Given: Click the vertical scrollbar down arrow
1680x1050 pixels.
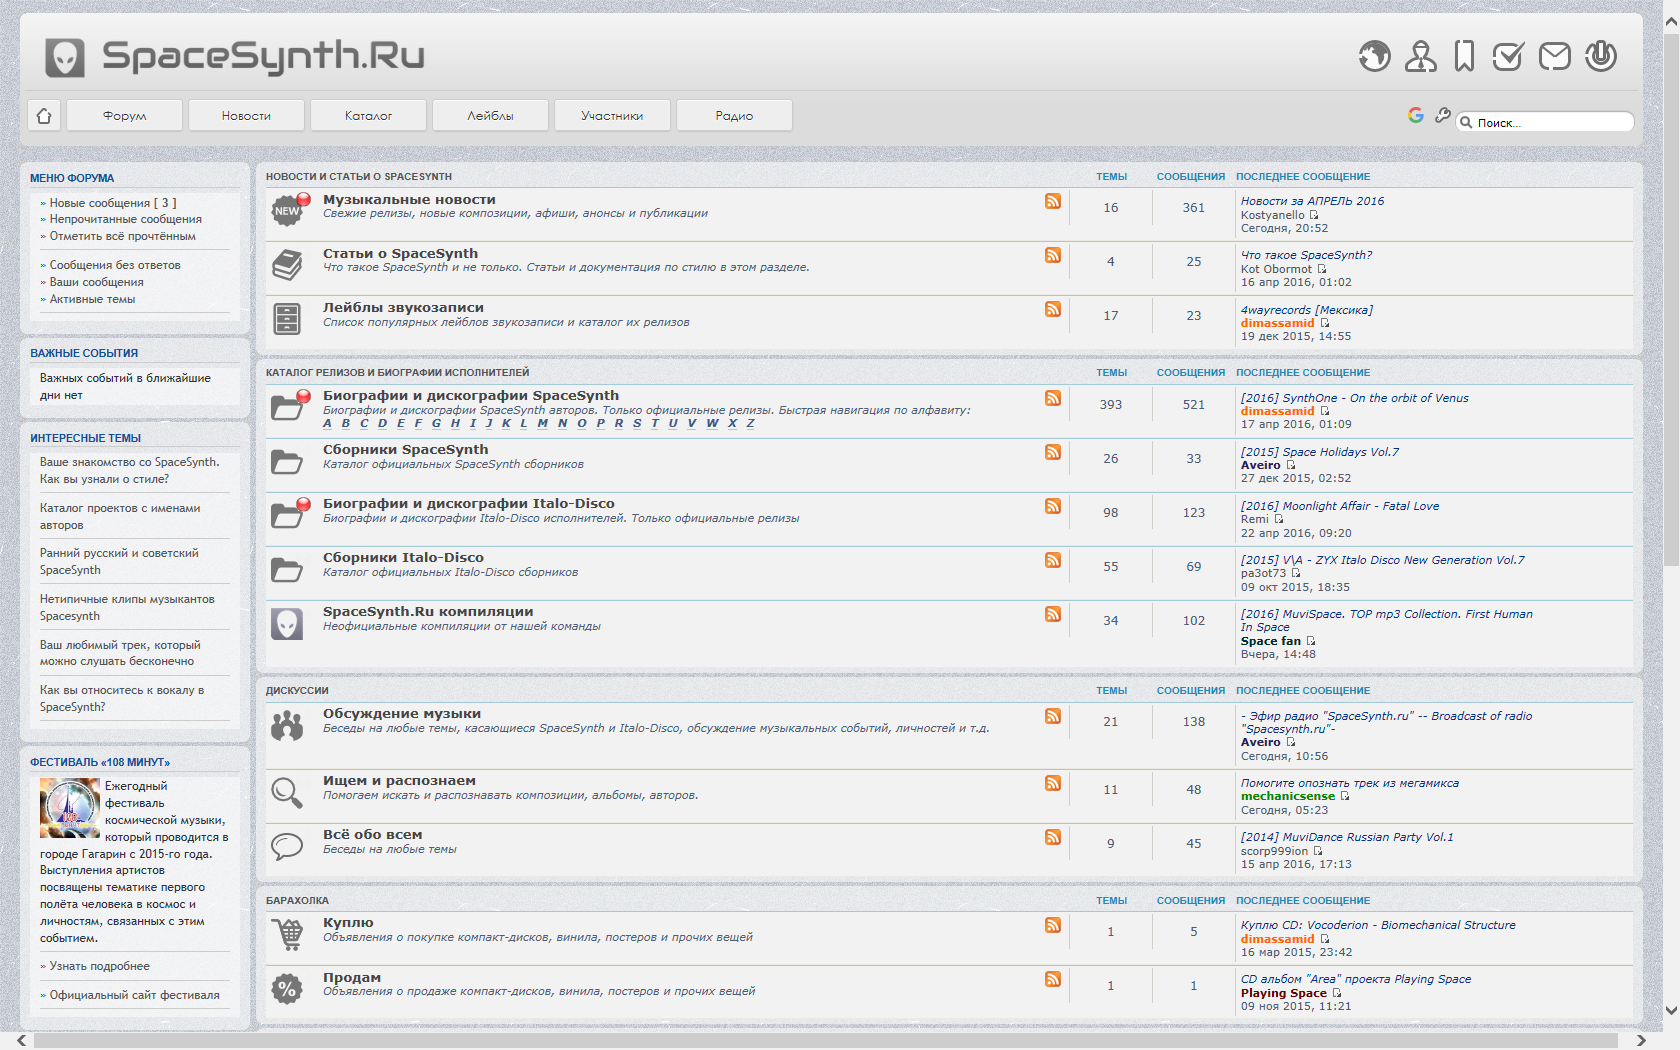Looking at the screenshot, I should 1671,1010.
